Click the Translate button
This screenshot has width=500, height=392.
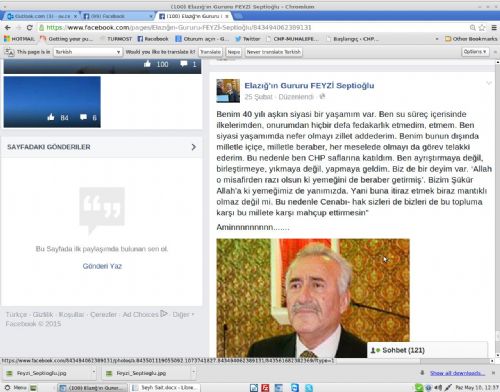pyautogui.click(x=210, y=52)
